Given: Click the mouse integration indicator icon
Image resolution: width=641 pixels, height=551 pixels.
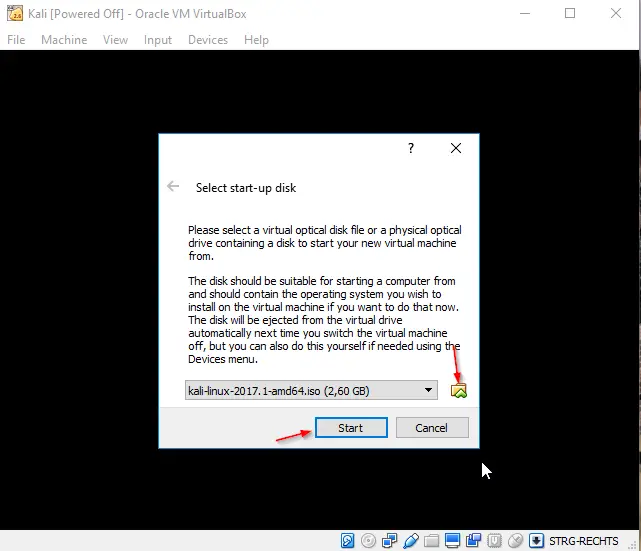Looking at the screenshot, I should tap(515, 540).
